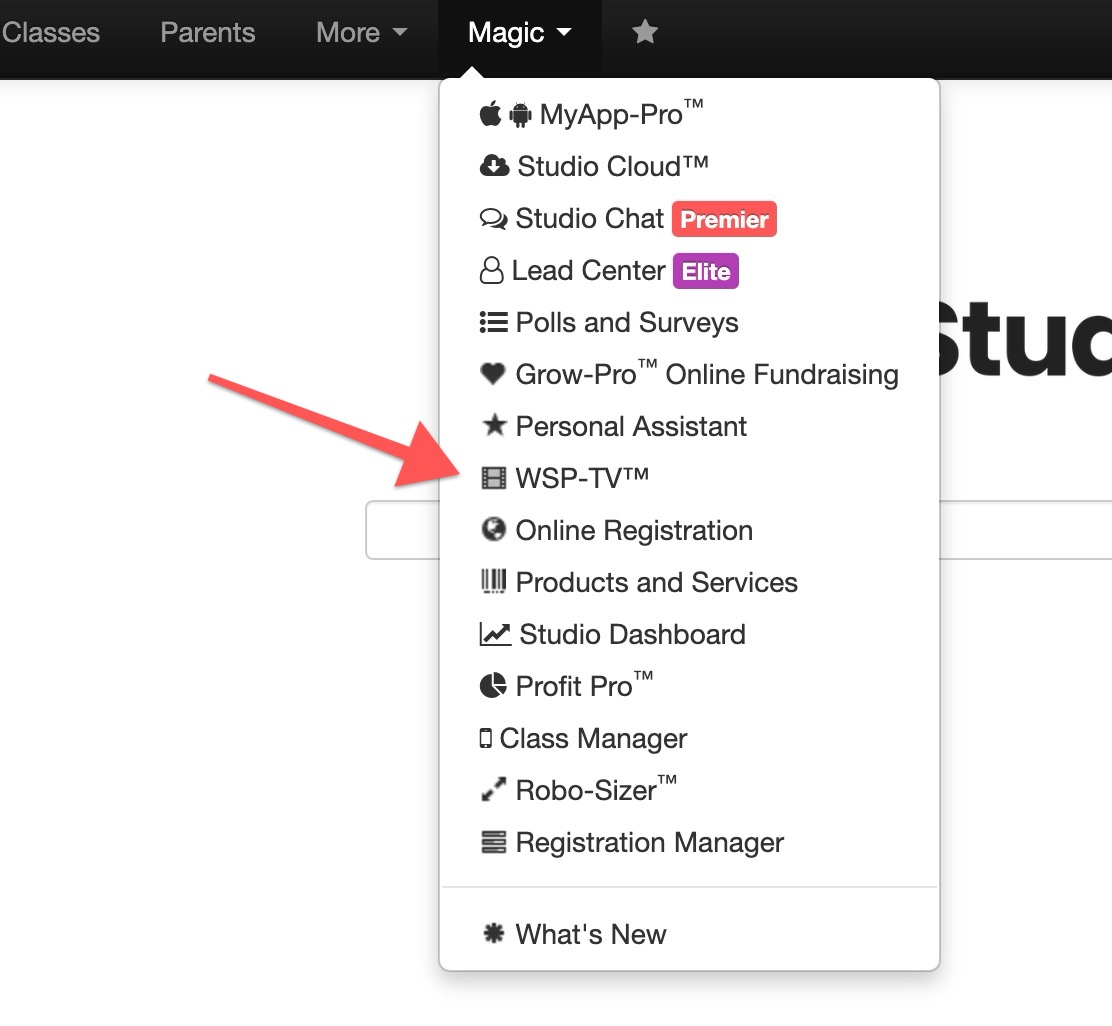Click the person icon for Lead Center

491,270
